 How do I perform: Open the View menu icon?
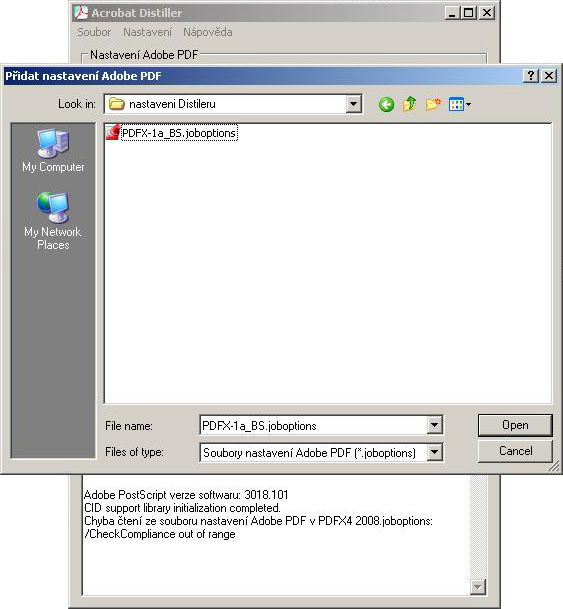(x=459, y=104)
